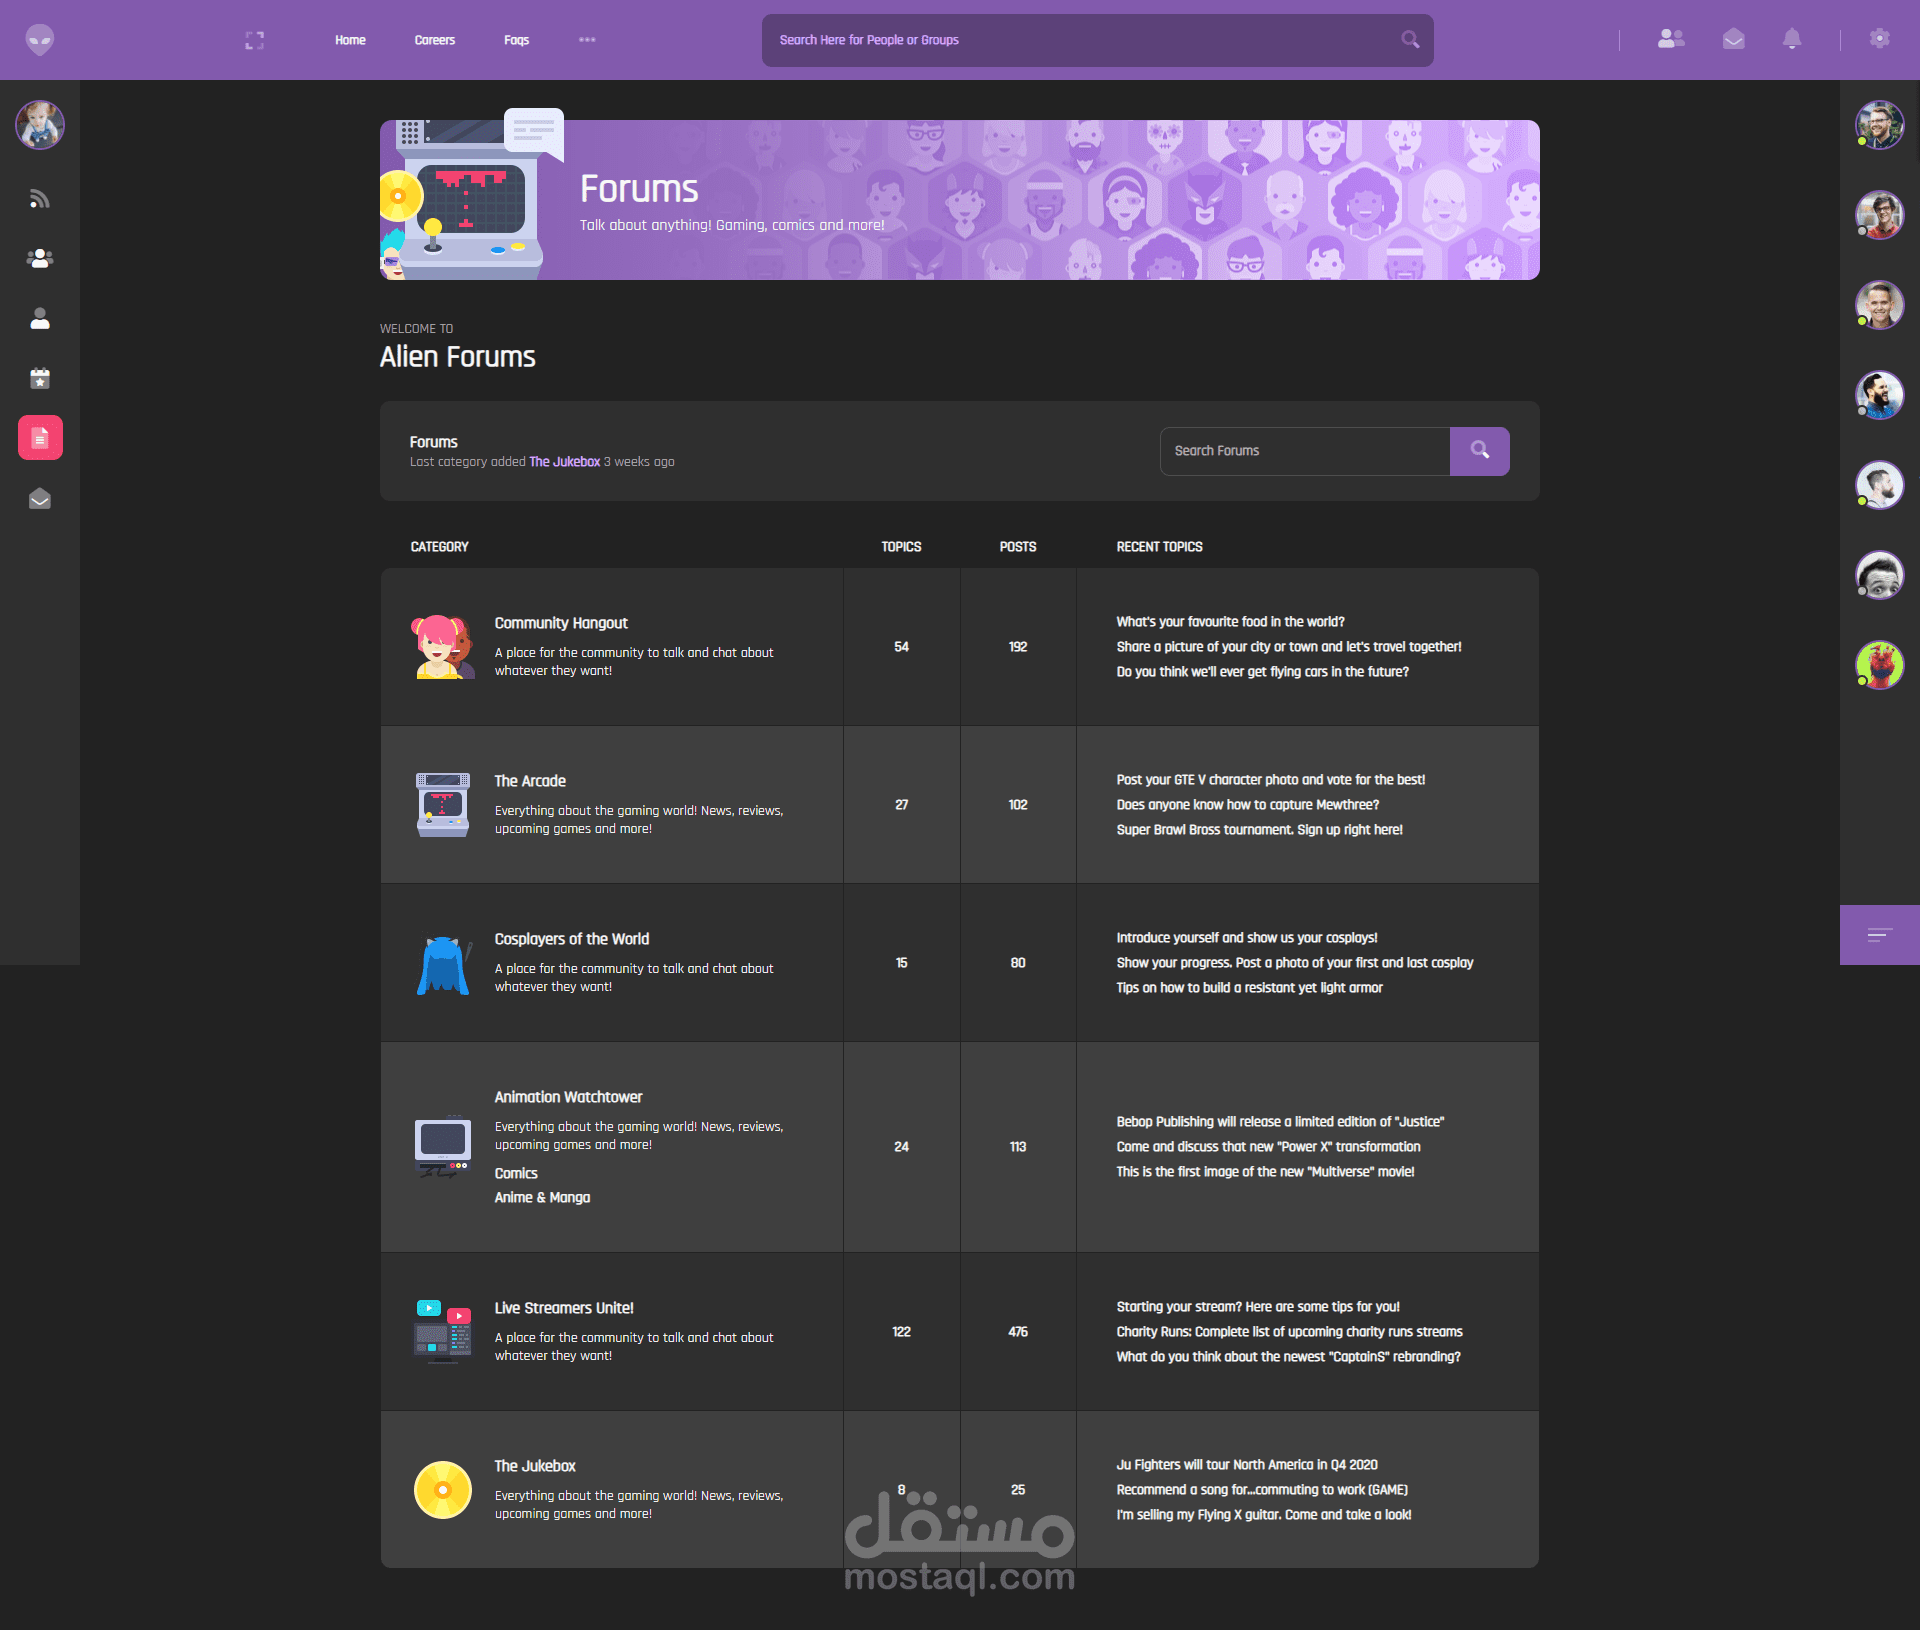
Task: Open the groups icon in left sidebar
Action: (39, 258)
